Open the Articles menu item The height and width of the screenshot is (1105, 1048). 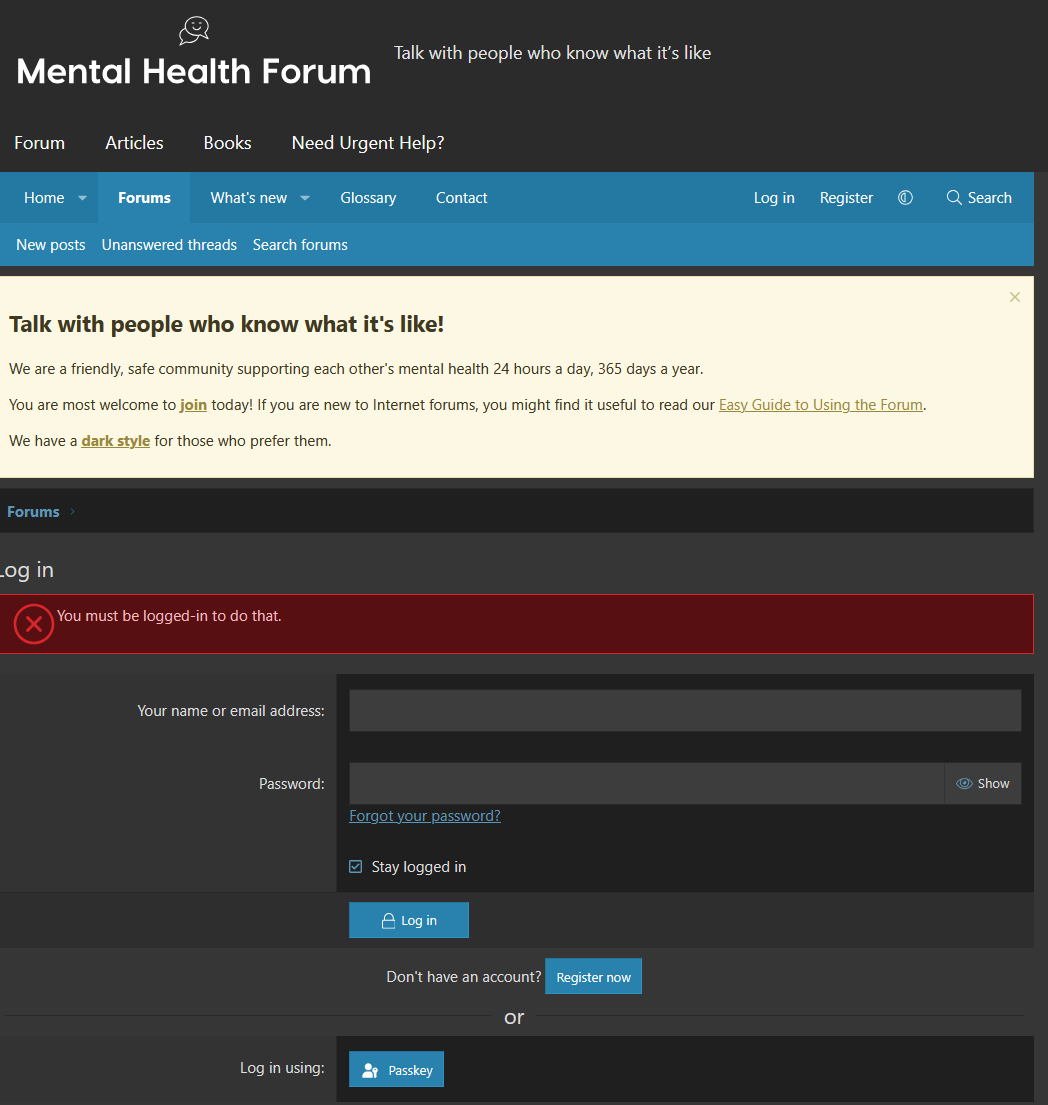(x=134, y=143)
